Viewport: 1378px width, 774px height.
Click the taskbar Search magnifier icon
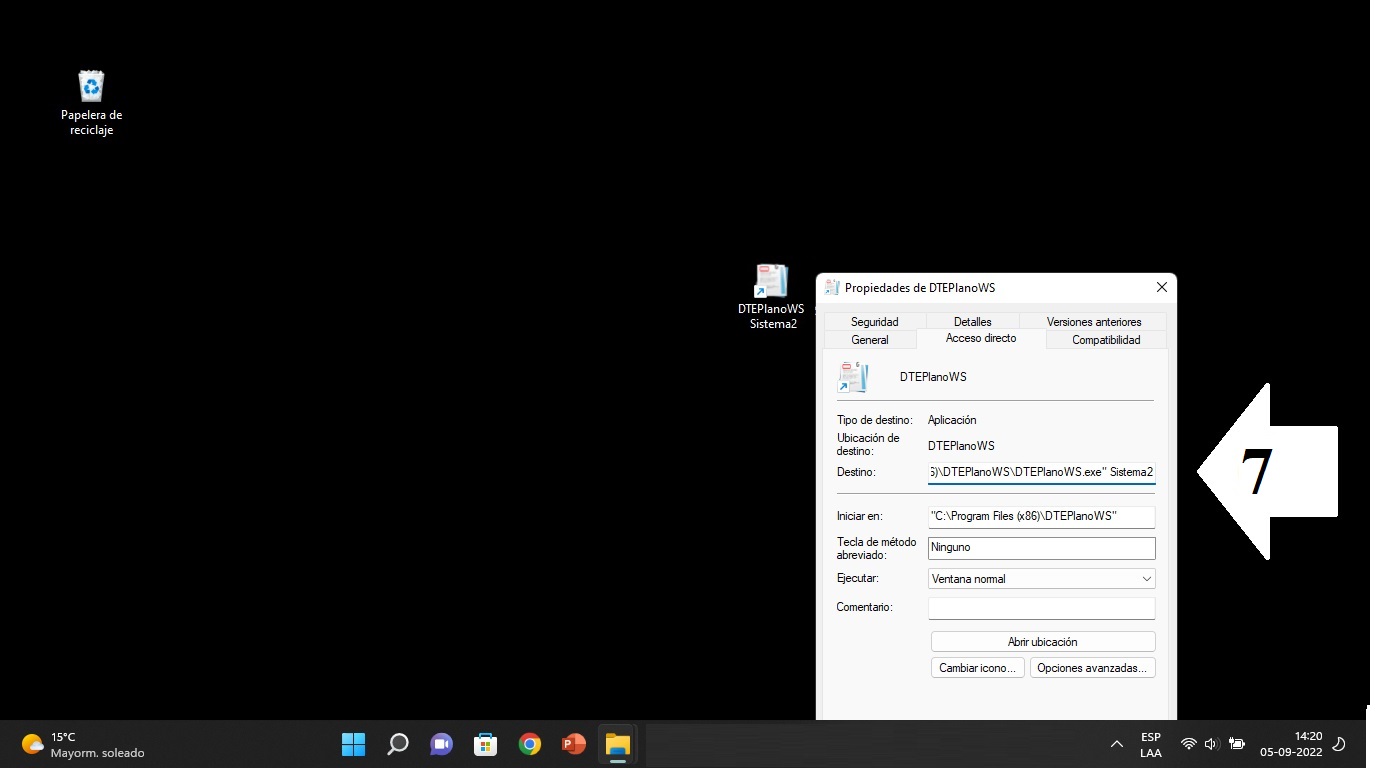397,744
